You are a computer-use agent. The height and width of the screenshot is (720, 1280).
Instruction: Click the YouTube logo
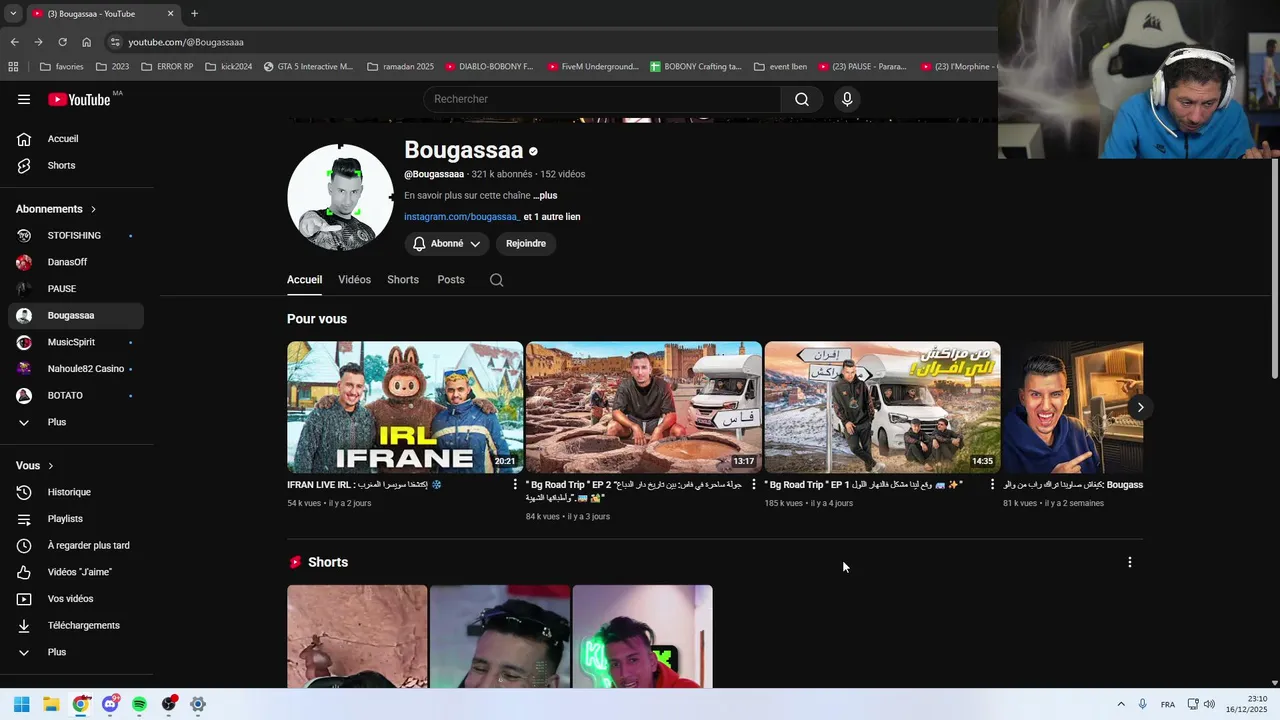(x=79, y=99)
